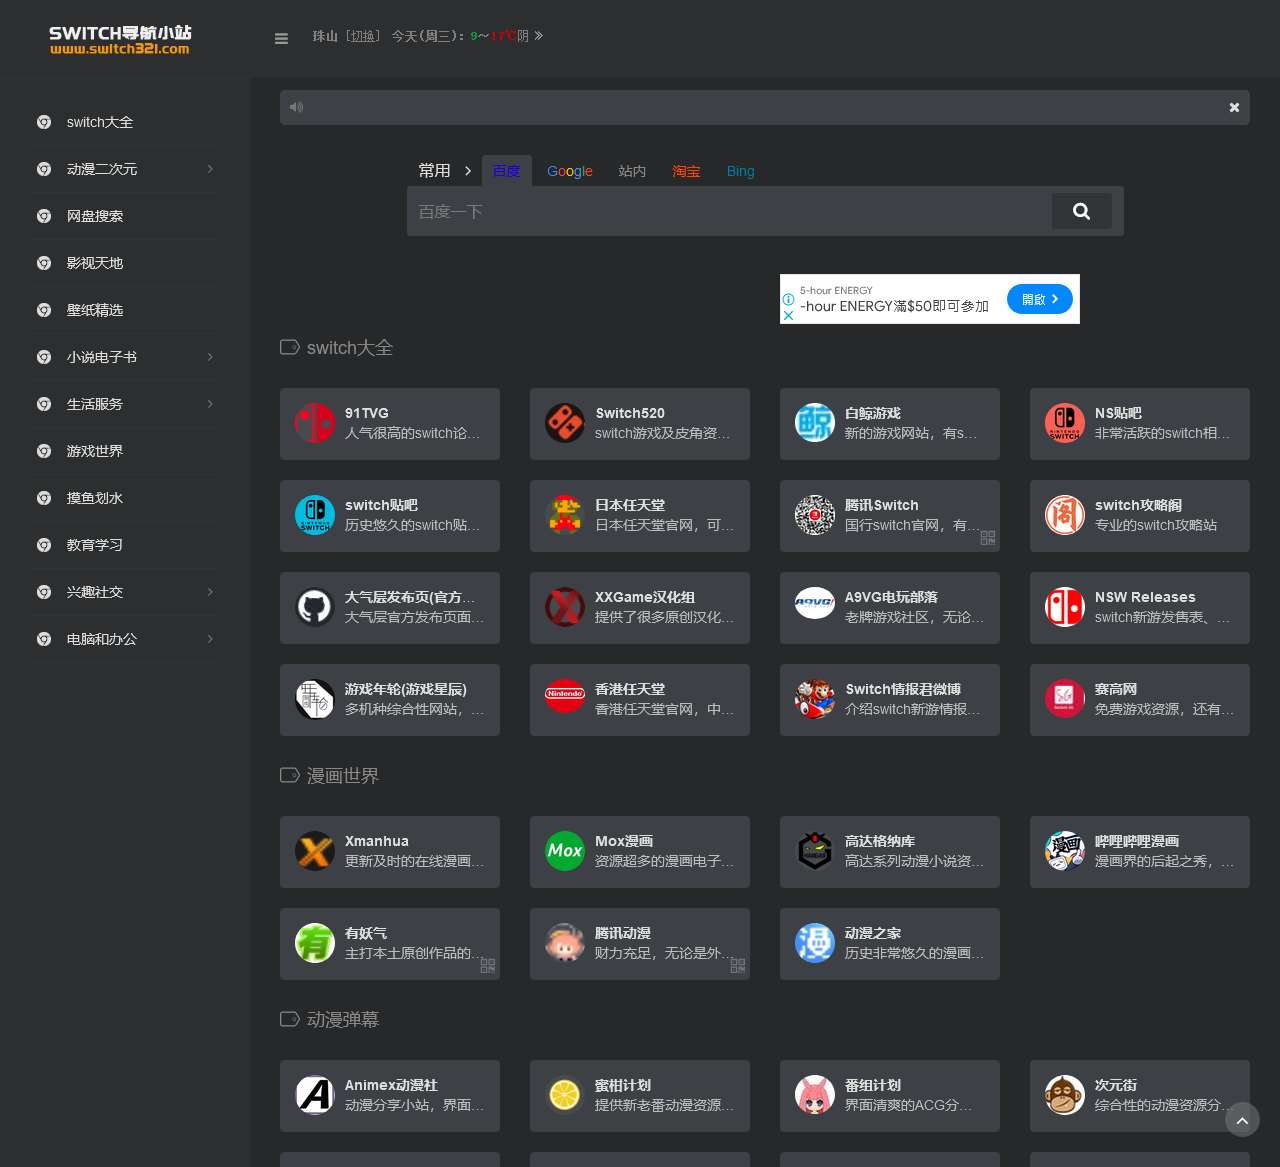This screenshot has width=1280, height=1167.
Task: Click the 赛高网 icon
Action: point(1065,699)
